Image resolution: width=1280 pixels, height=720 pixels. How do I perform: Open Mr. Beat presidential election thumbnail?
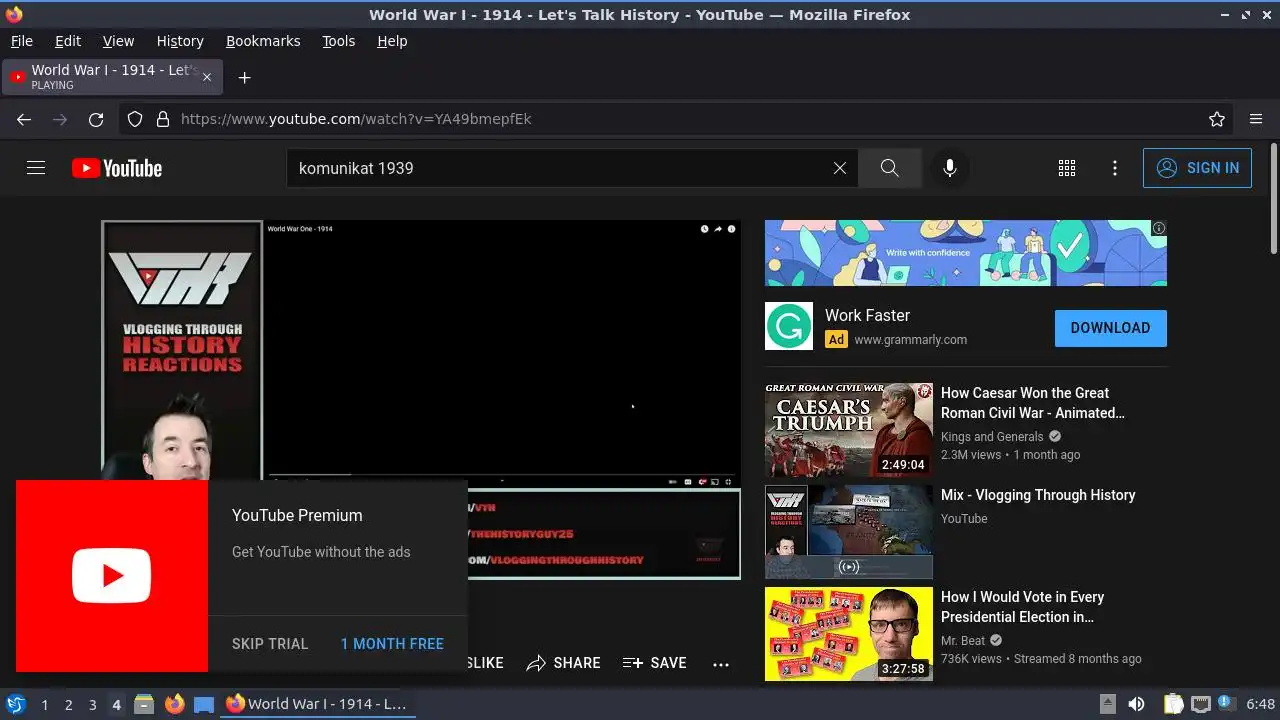(x=849, y=634)
